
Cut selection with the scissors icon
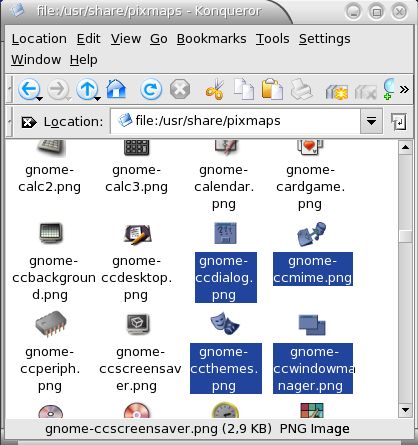pos(215,89)
